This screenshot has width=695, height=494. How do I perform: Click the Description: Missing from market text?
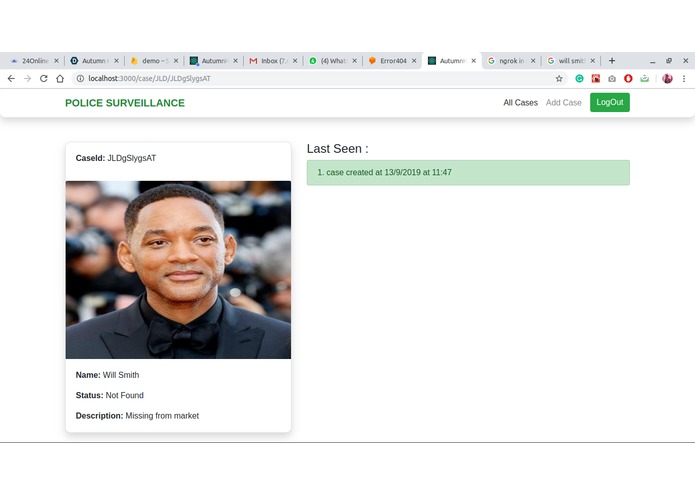(137, 416)
